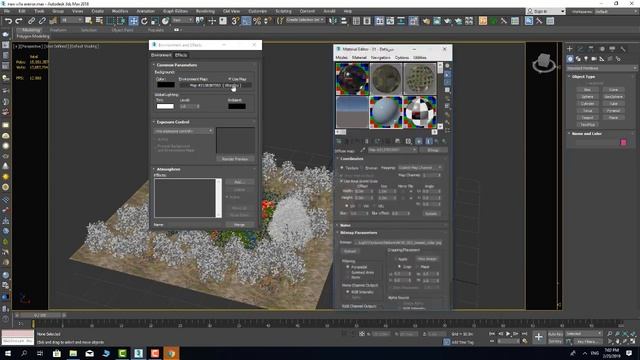Screen dimensions: 640x360
Task: Open the Sign In dropdown
Action: tap(546, 11)
